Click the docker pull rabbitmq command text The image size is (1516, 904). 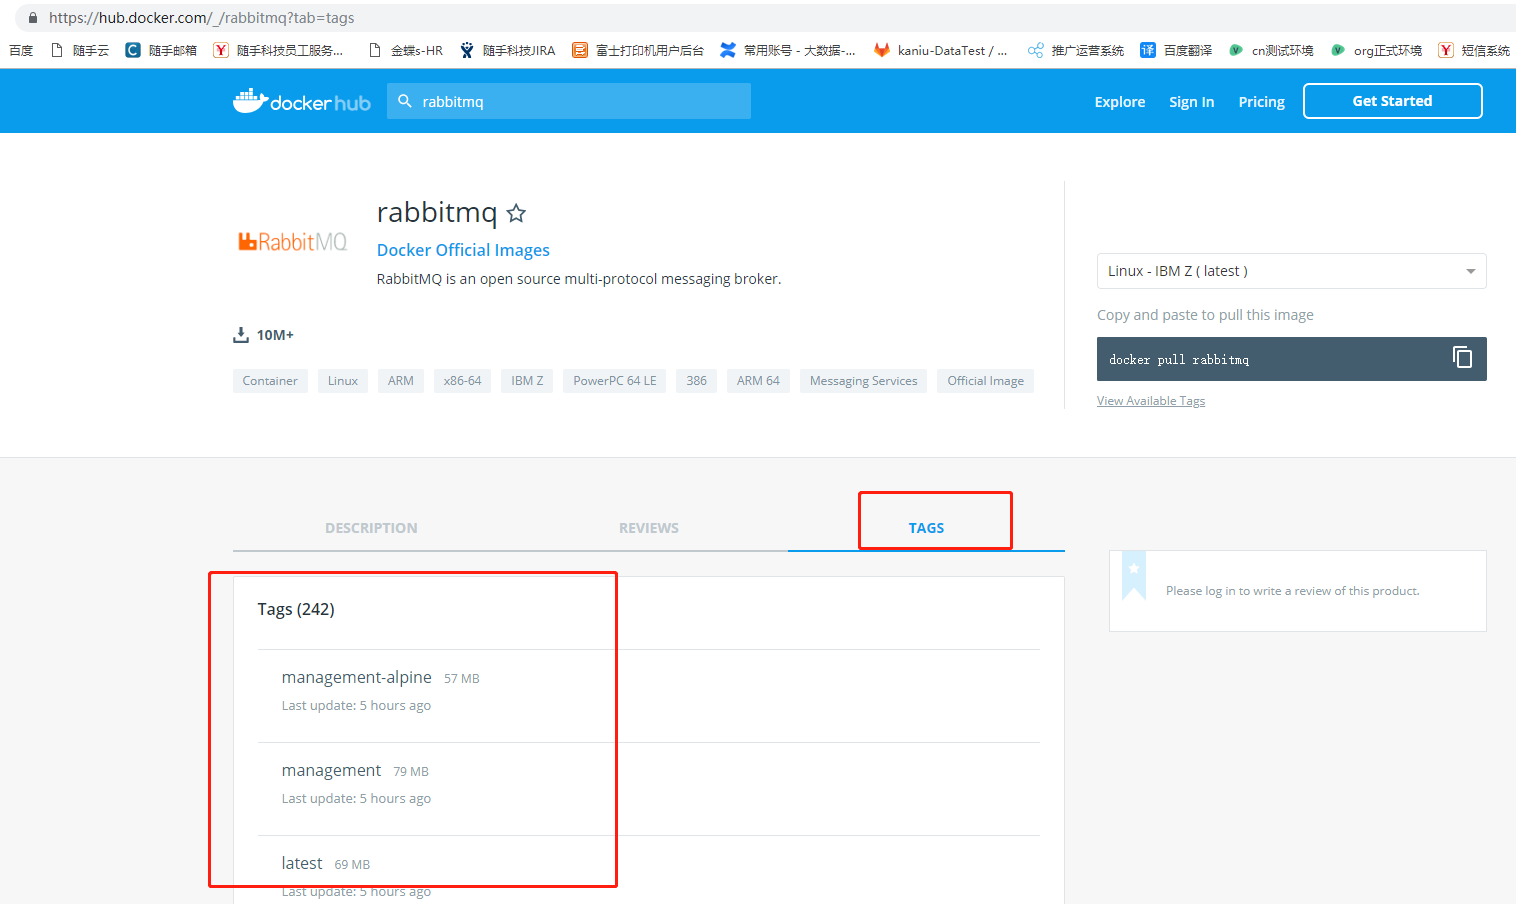pyautogui.click(x=1179, y=360)
